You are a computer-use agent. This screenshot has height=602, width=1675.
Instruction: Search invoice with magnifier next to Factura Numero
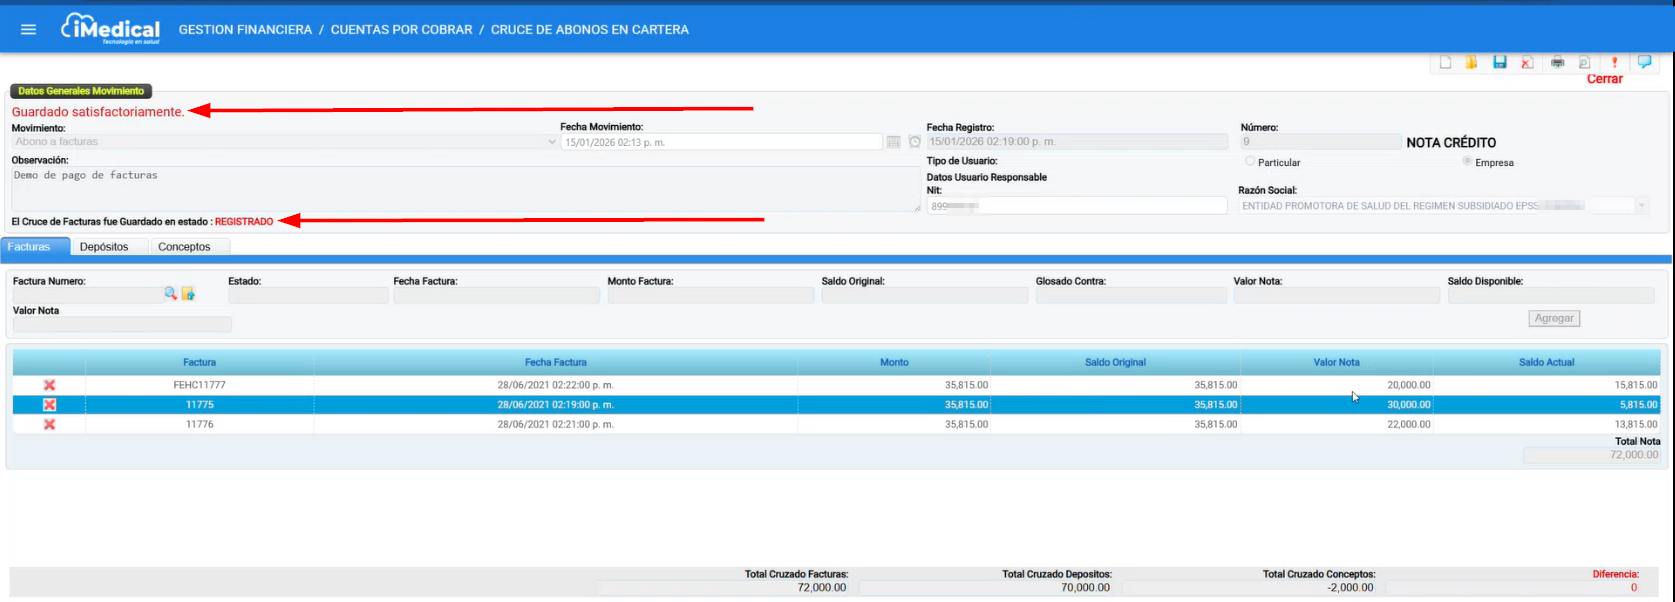pyautogui.click(x=170, y=294)
